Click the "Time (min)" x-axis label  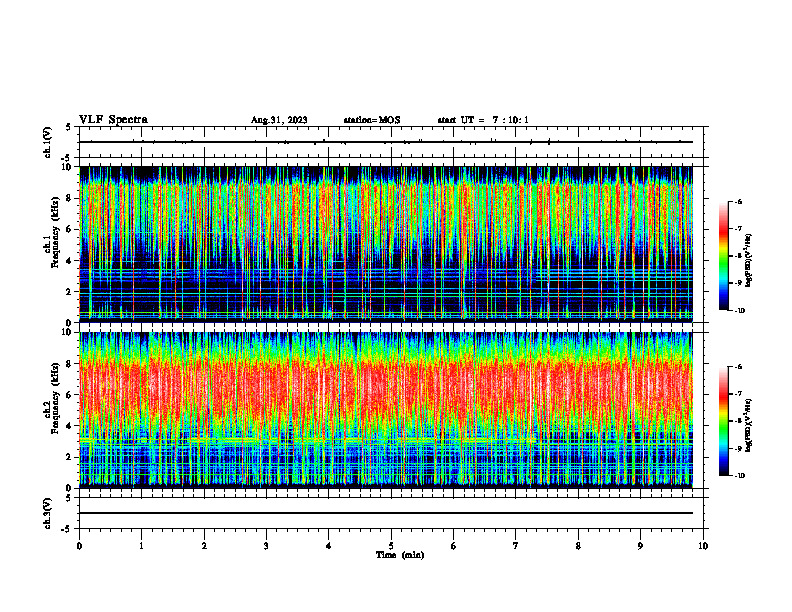pos(400,555)
